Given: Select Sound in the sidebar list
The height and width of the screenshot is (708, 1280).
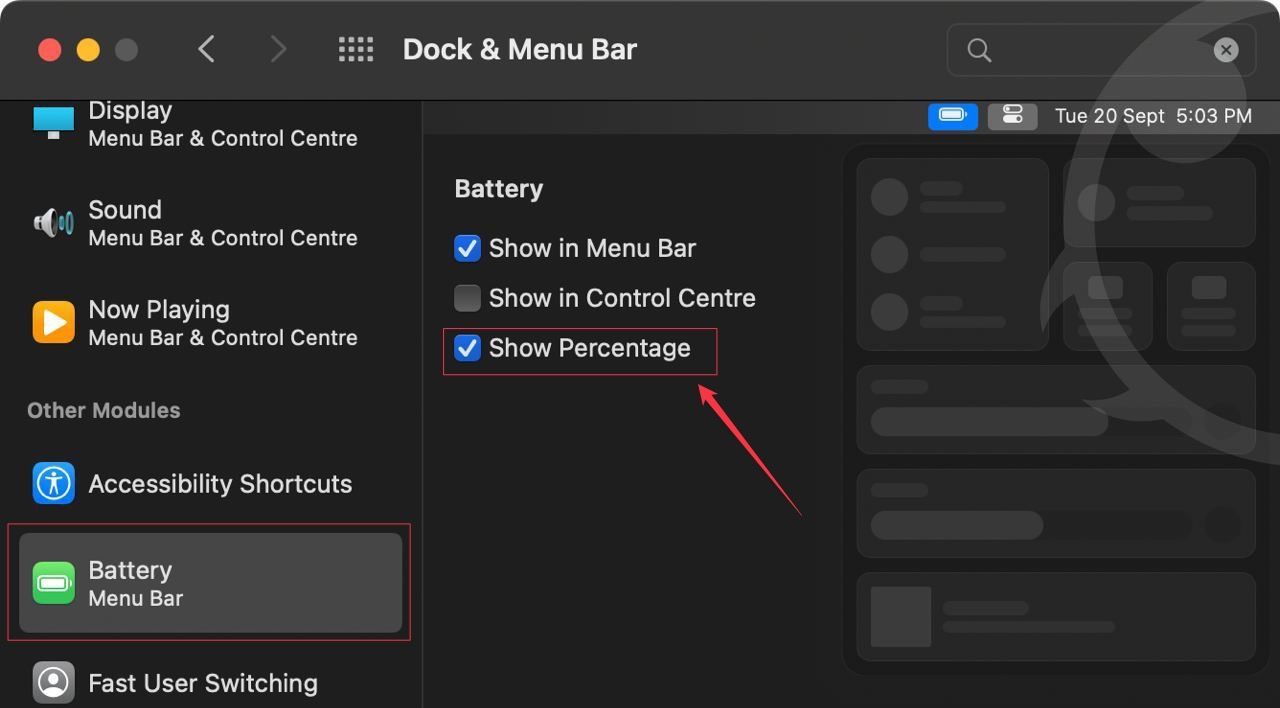Looking at the screenshot, I should (222, 223).
